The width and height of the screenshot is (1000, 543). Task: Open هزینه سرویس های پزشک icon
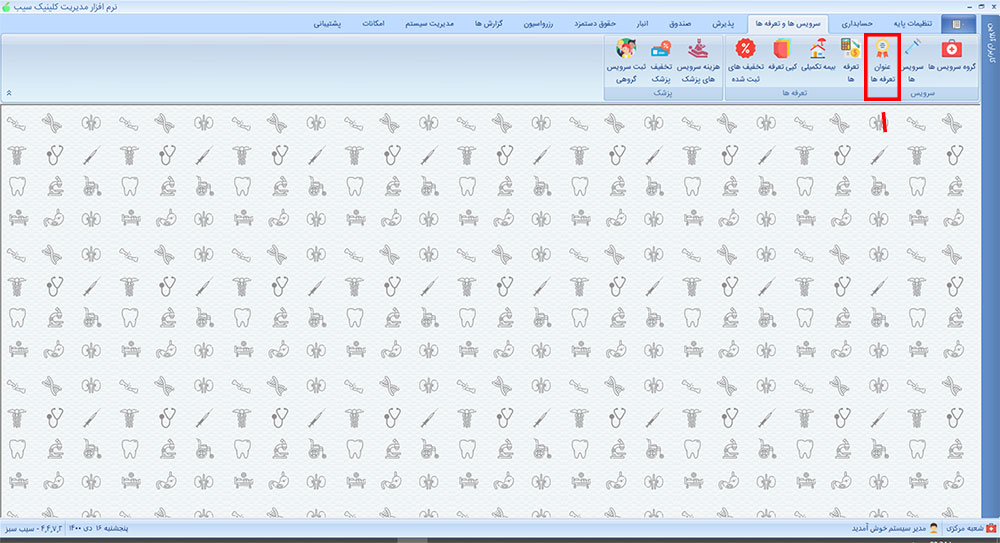tap(699, 59)
